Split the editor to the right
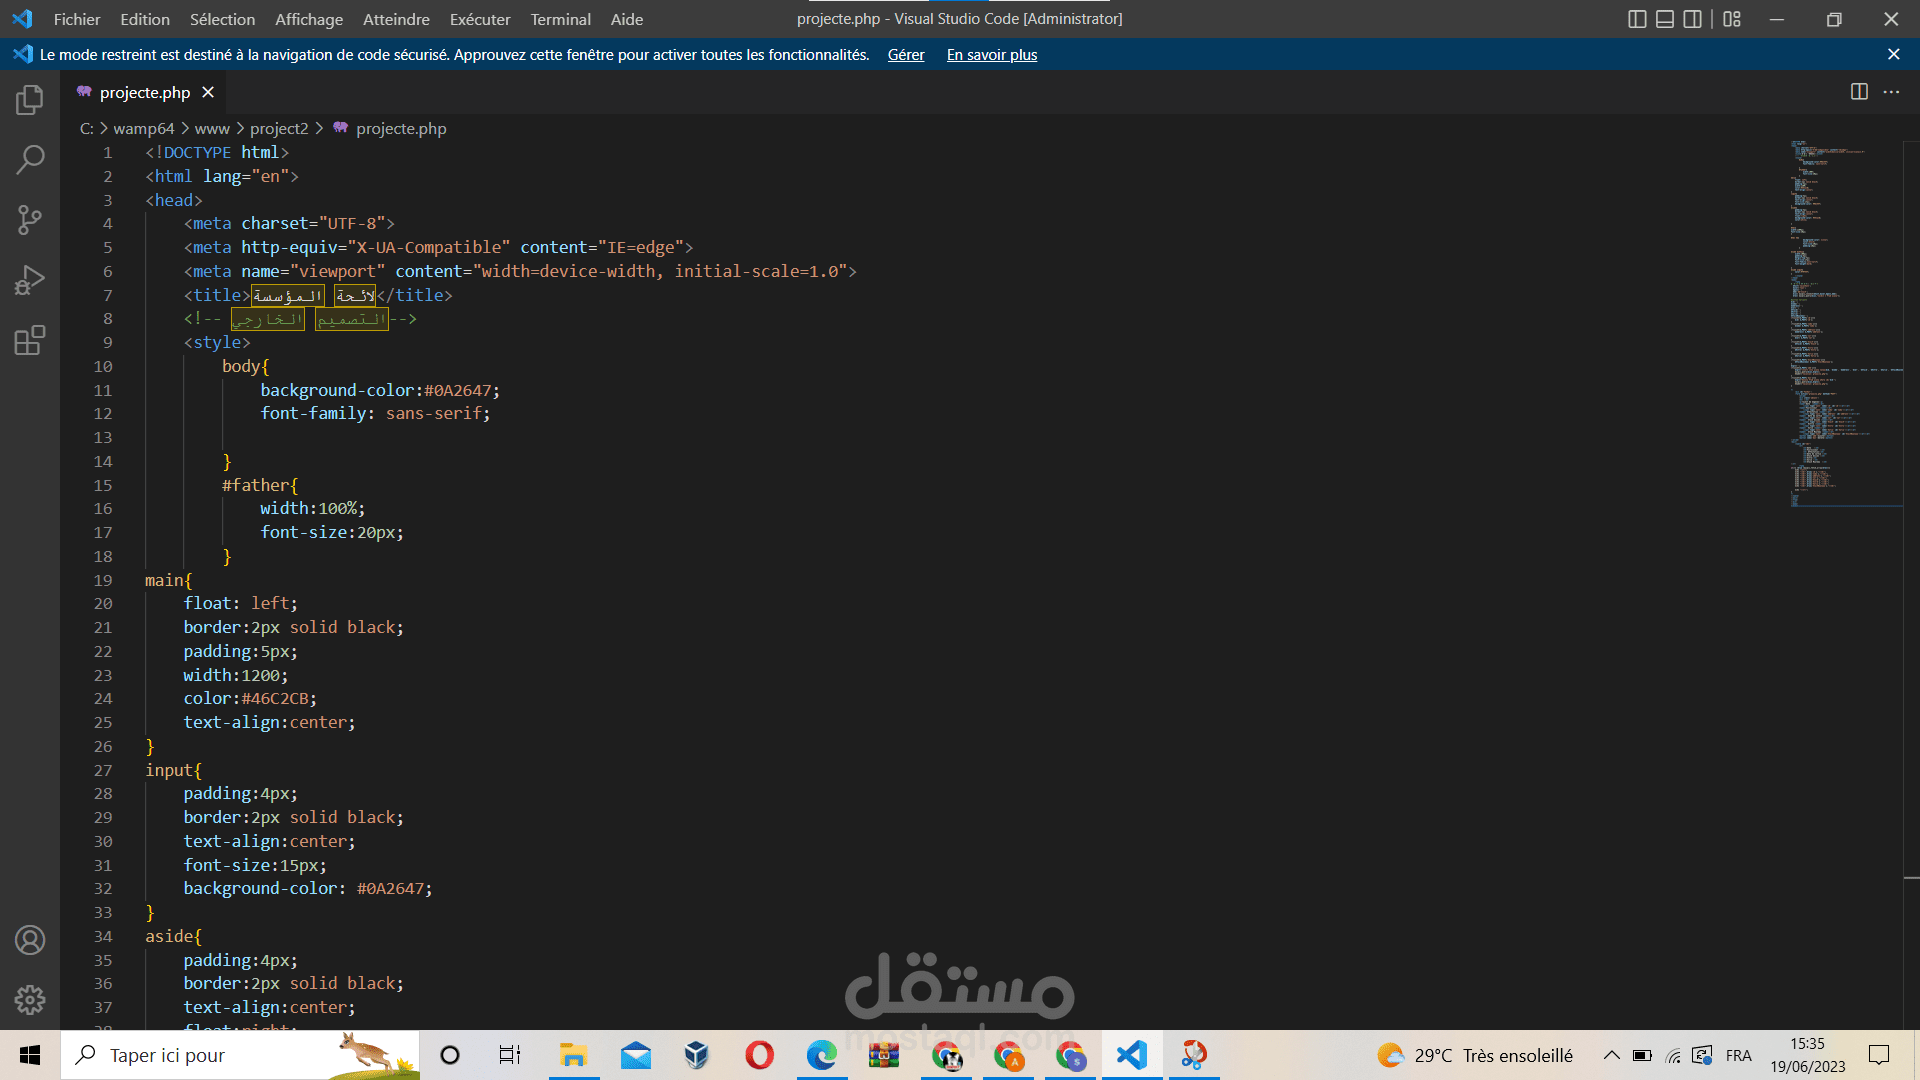Viewport: 1920px width, 1080px height. click(1859, 92)
